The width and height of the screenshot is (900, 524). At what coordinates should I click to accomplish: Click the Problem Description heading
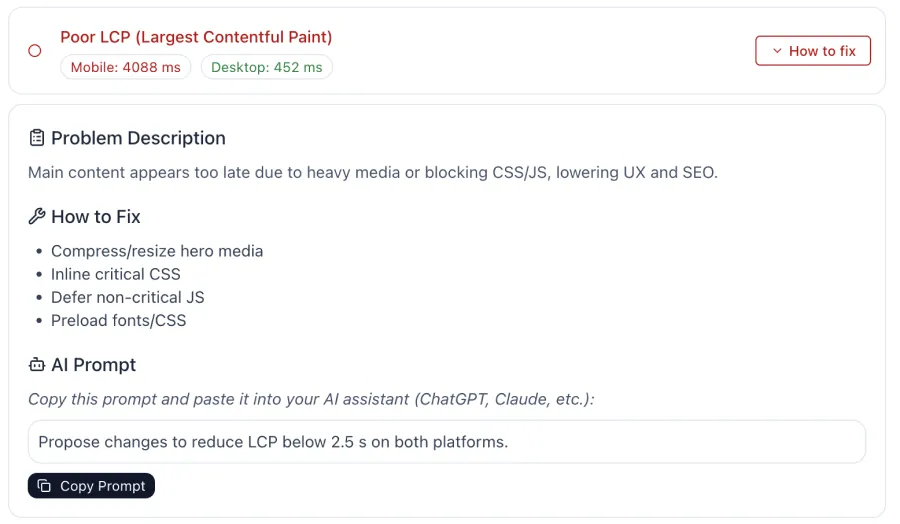138,138
